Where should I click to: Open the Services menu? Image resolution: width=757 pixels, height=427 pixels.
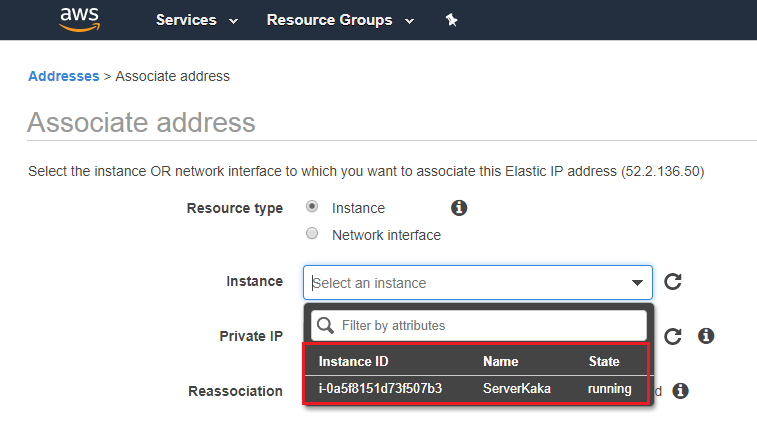pyautogui.click(x=197, y=20)
